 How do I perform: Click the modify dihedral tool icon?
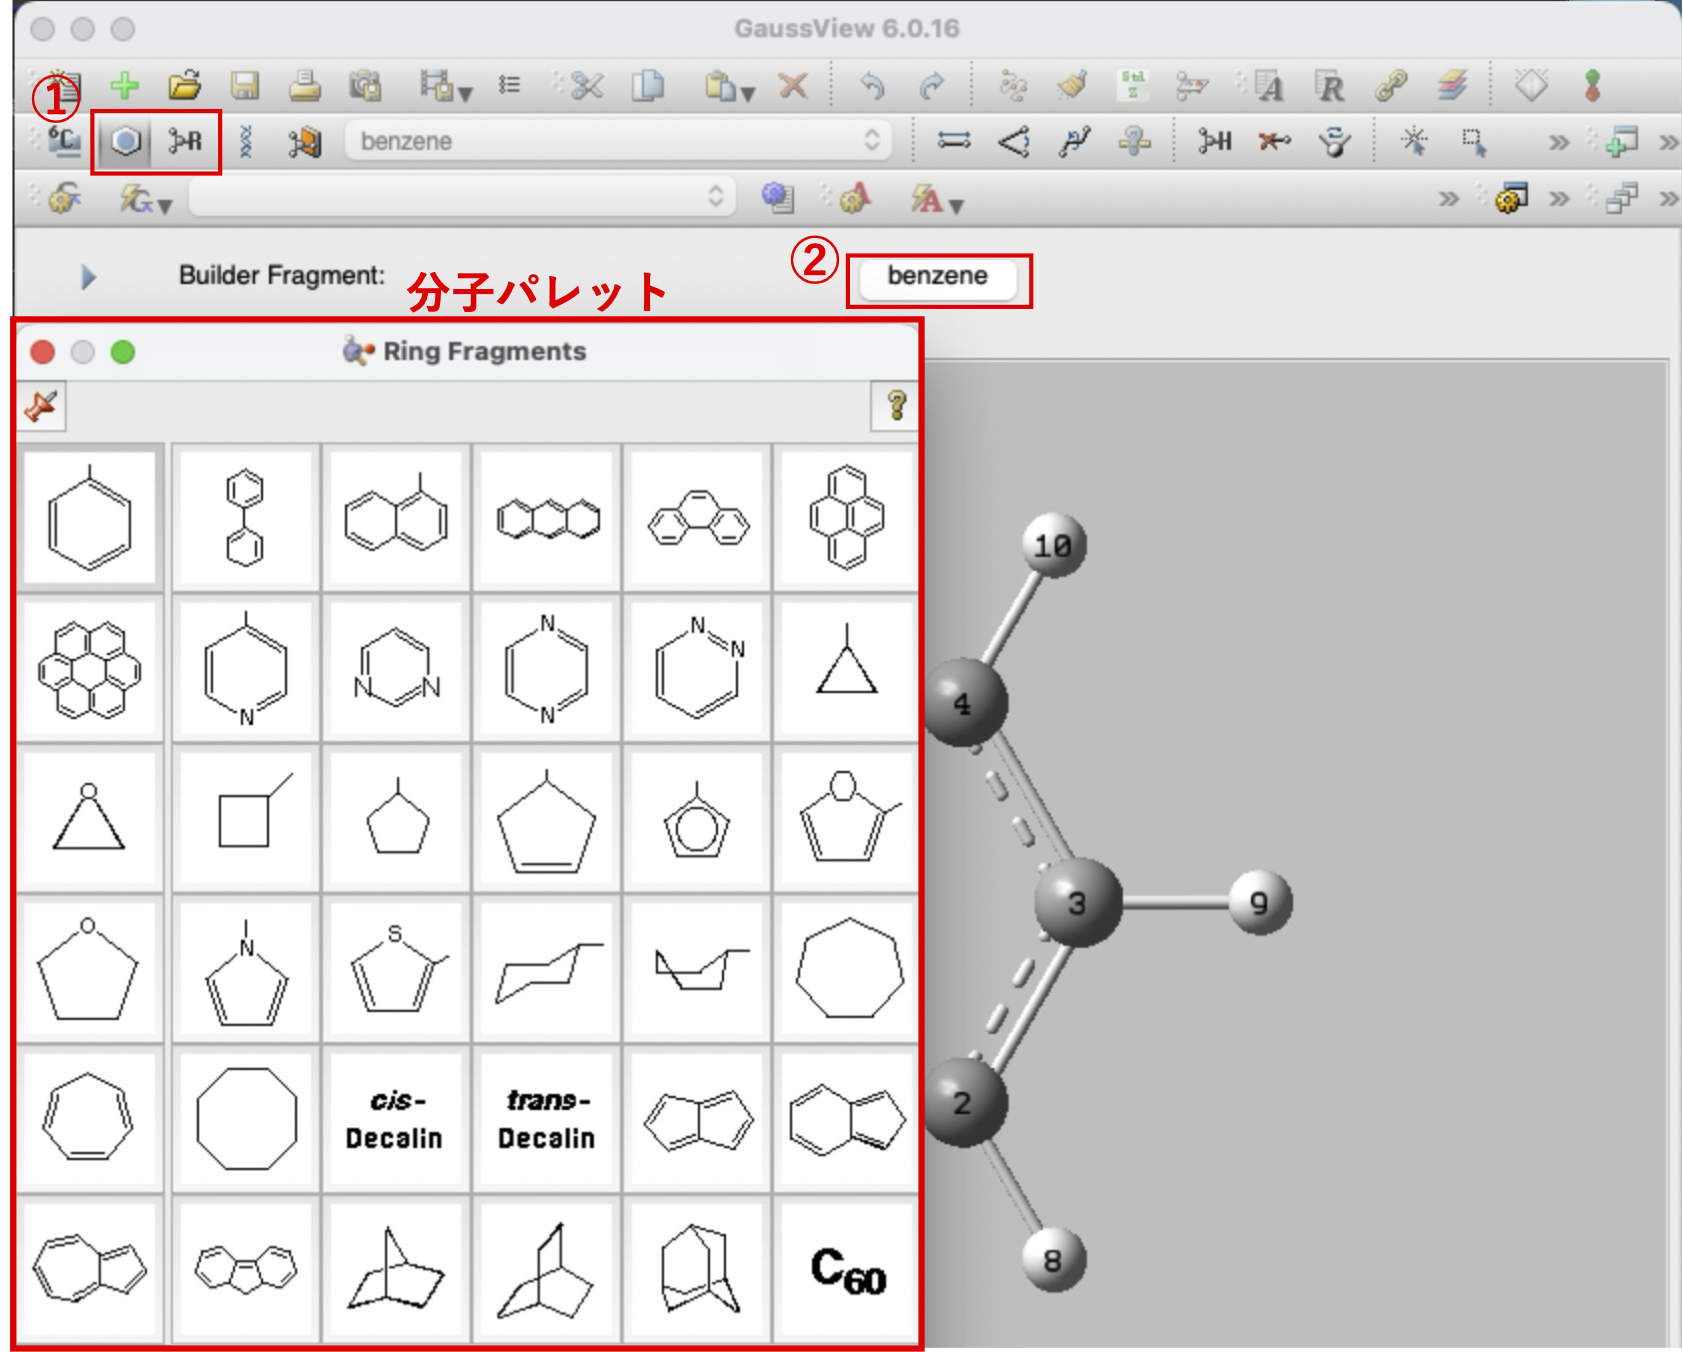click(x=1074, y=141)
